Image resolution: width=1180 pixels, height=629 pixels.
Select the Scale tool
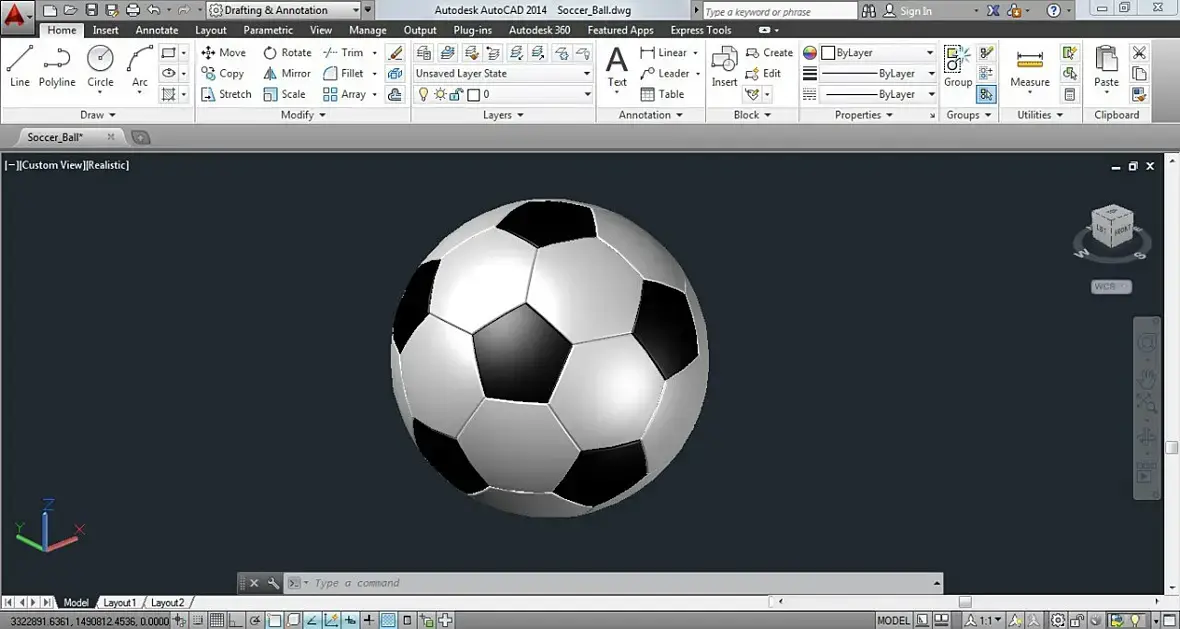point(284,94)
